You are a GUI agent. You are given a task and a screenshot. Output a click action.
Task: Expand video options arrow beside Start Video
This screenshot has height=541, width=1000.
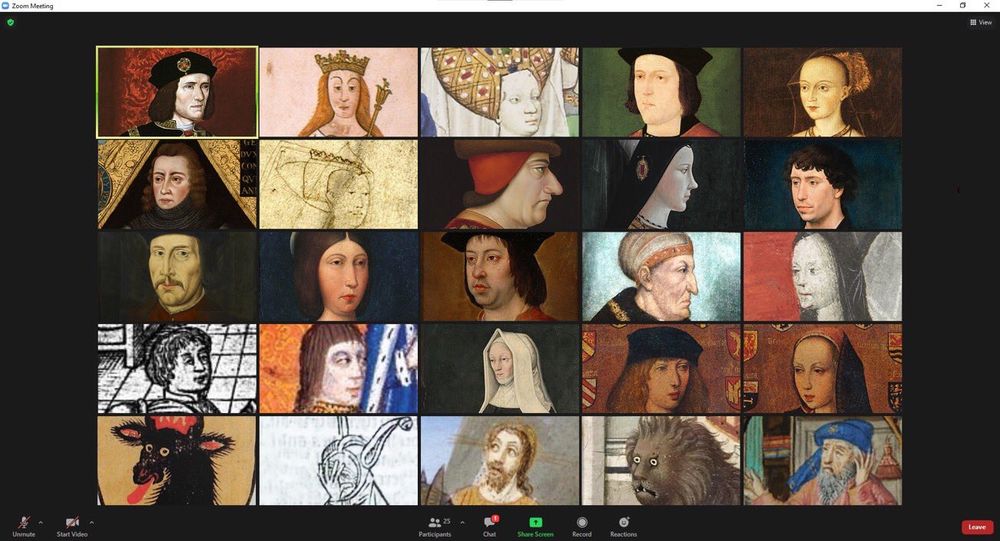pos(91,522)
